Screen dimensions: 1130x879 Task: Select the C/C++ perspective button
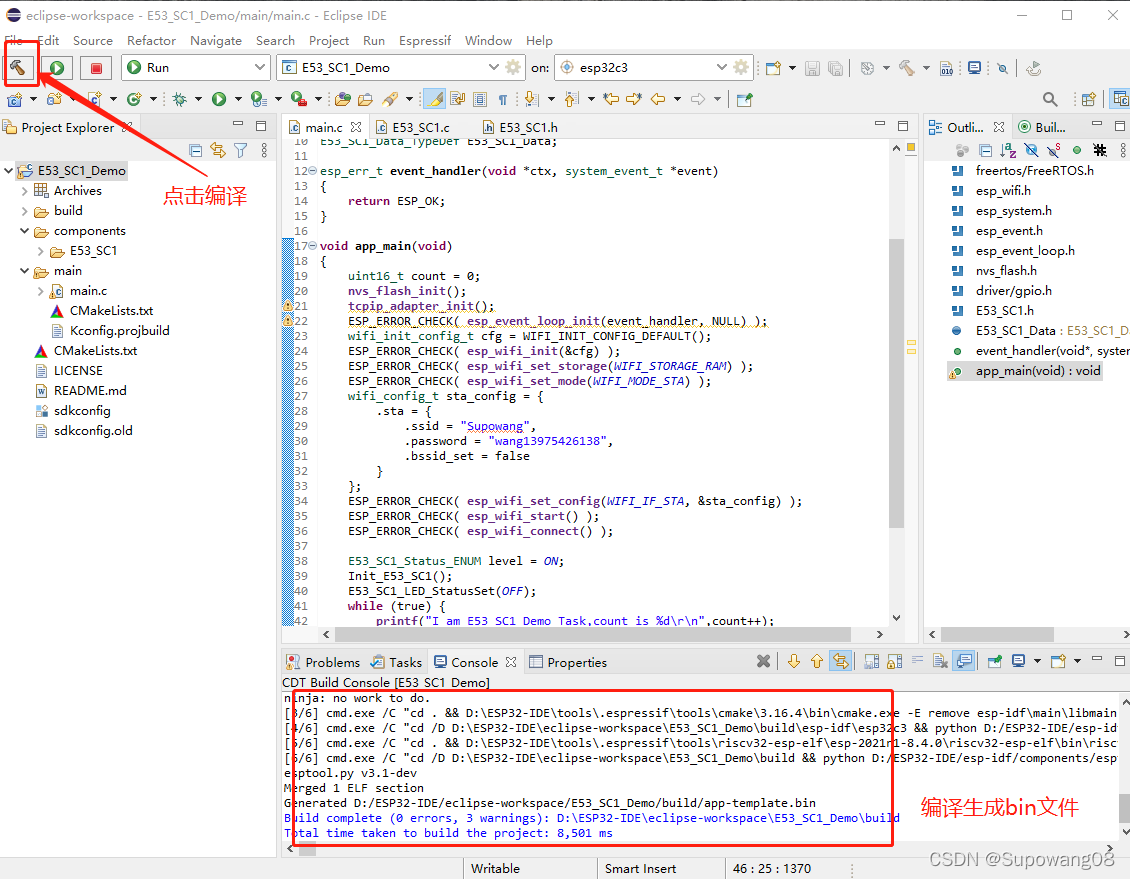1120,99
